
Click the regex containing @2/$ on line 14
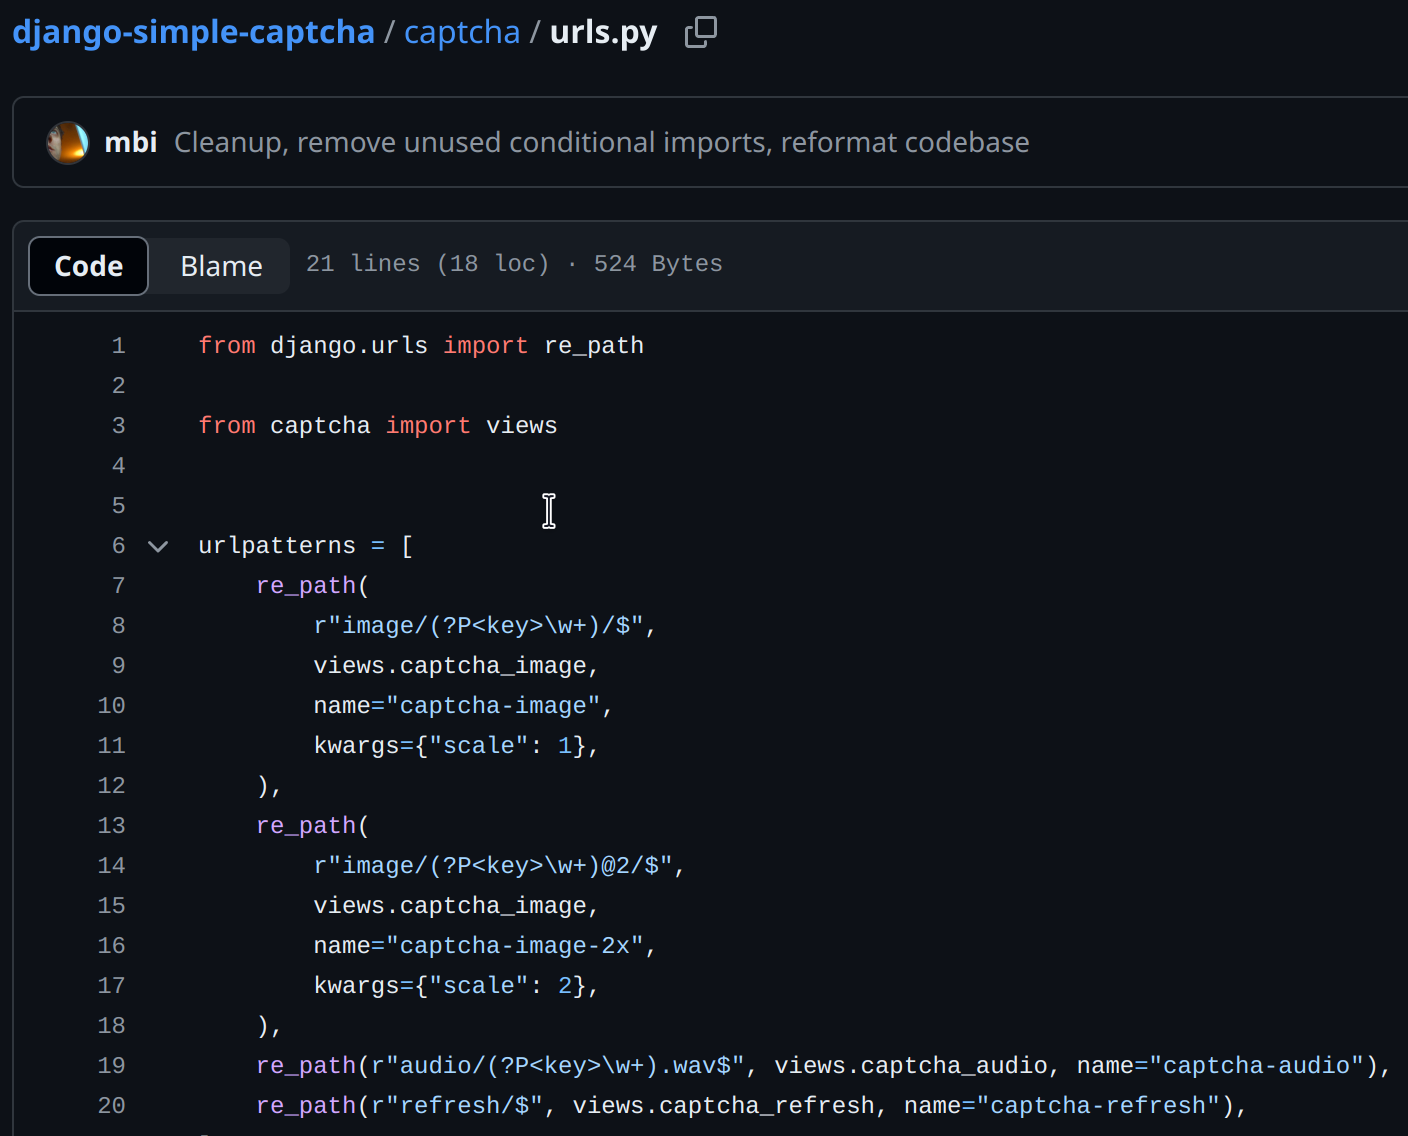[493, 866]
